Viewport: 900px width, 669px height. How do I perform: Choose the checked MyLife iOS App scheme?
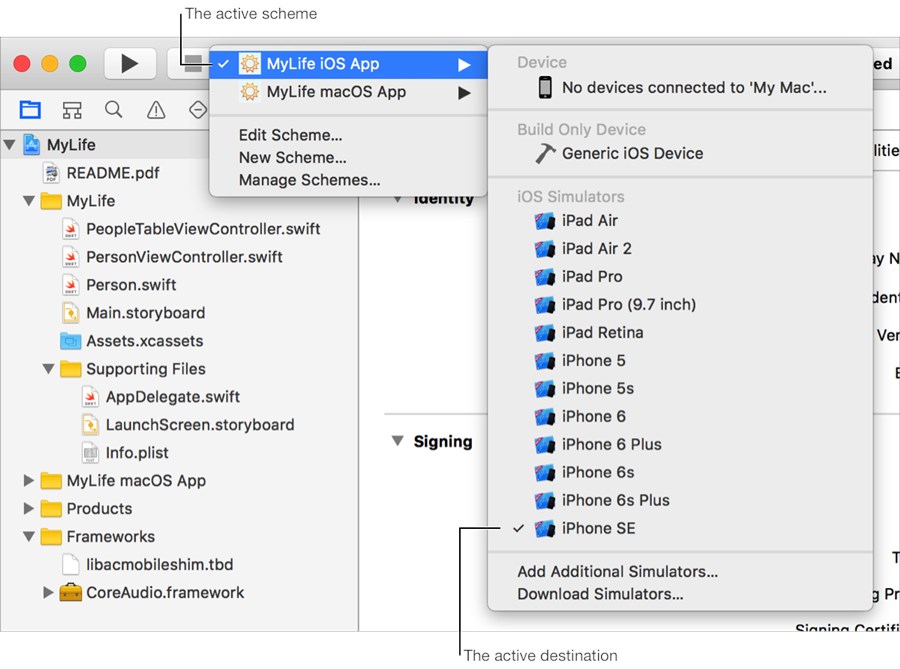[322, 64]
